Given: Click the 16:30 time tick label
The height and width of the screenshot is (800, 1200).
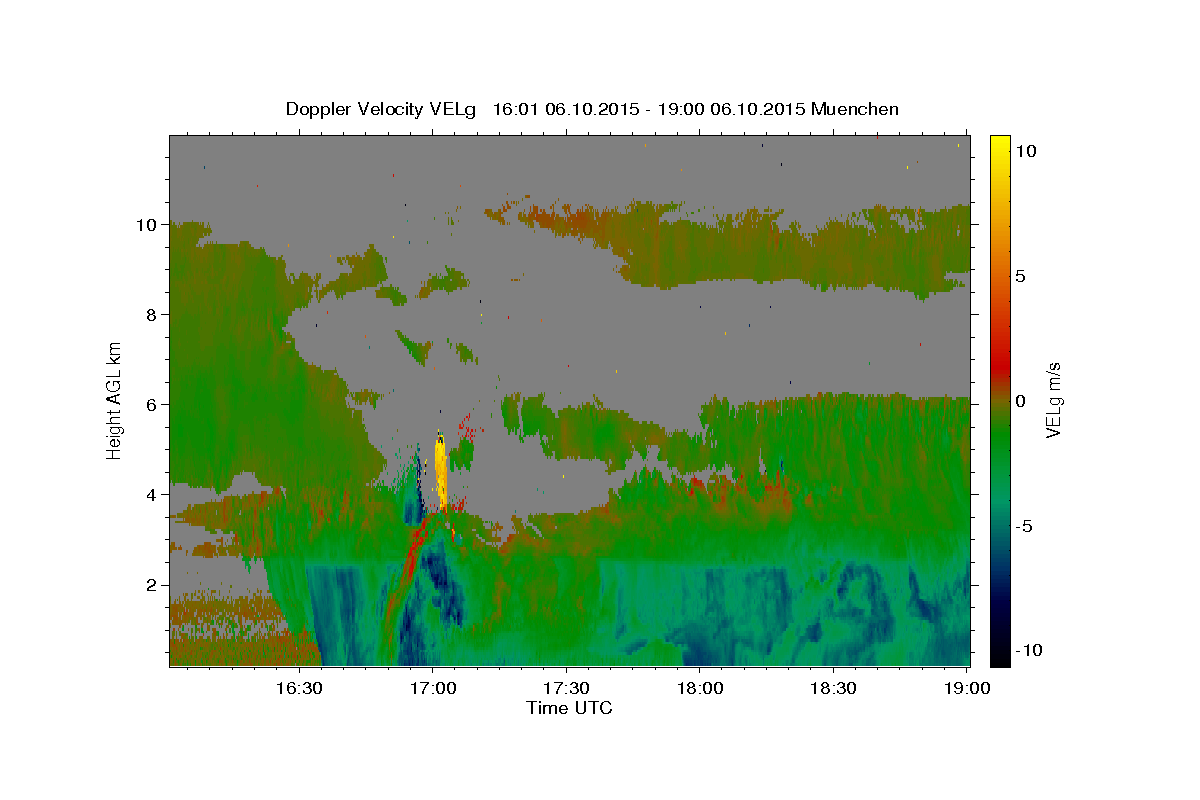Looking at the screenshot, I should [300, 688].
